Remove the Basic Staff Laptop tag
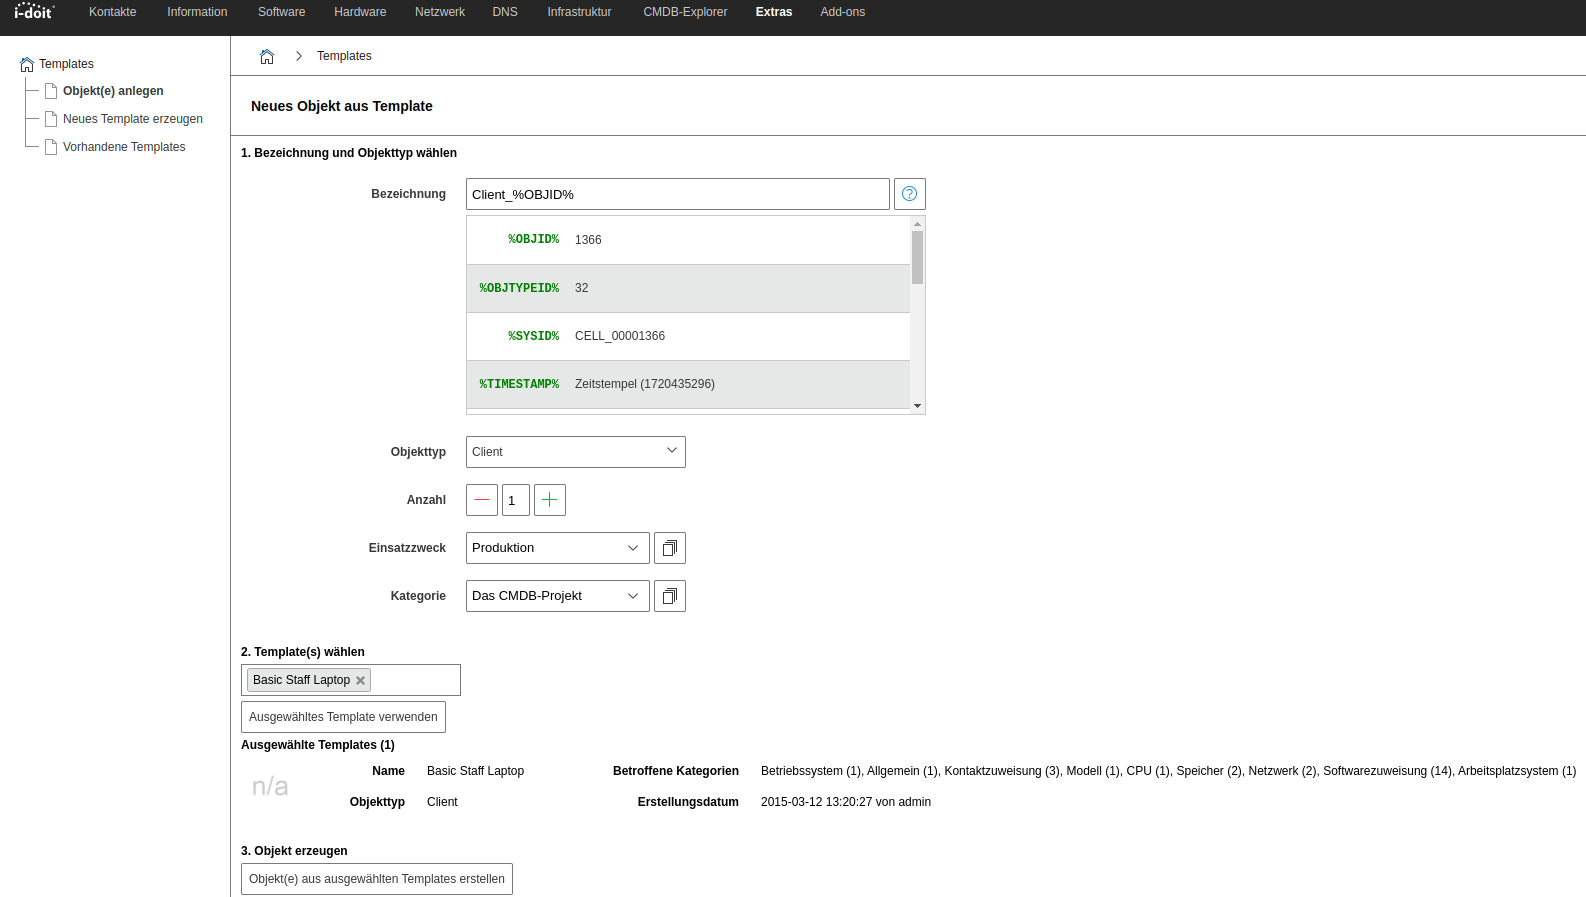Viewport: 1586px width, 897px height. tap(360, 680)
